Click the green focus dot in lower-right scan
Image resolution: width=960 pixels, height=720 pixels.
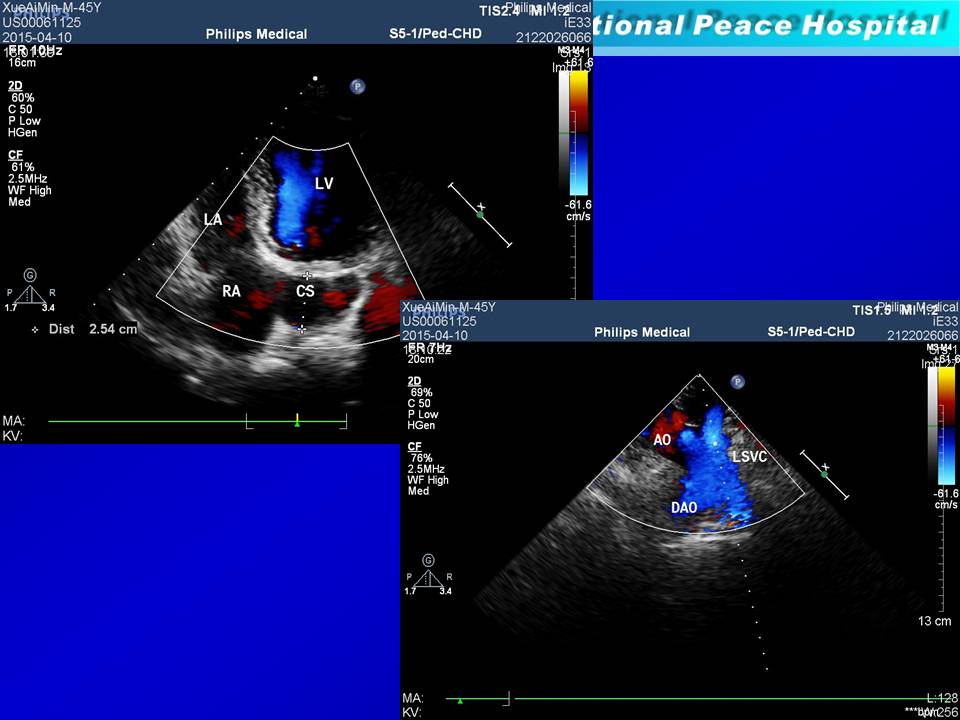[824, 474]
